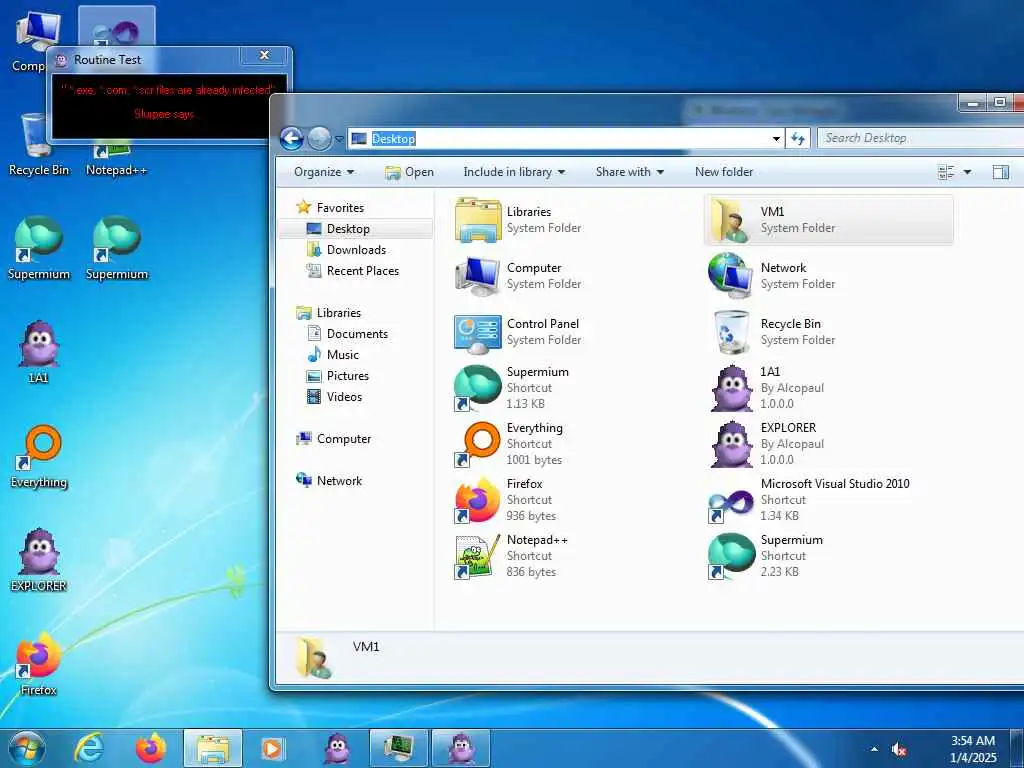The image size is (1024, 768).
Task: Close the Routine Test window
Action: [264, 56]
